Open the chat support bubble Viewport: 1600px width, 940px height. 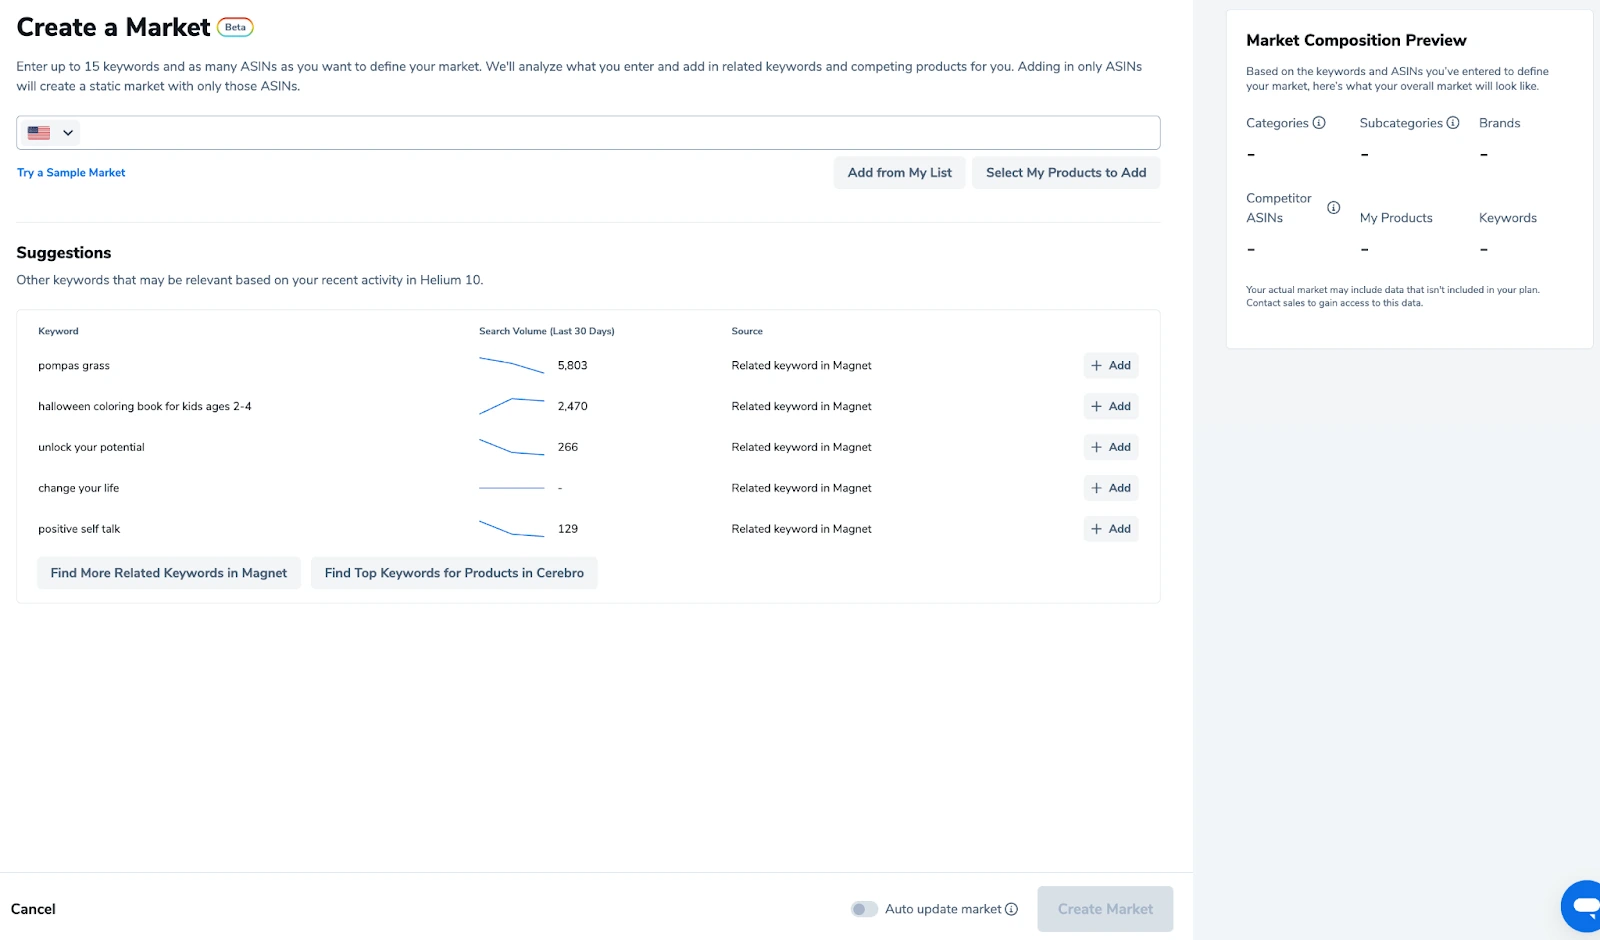(1584, 906)
